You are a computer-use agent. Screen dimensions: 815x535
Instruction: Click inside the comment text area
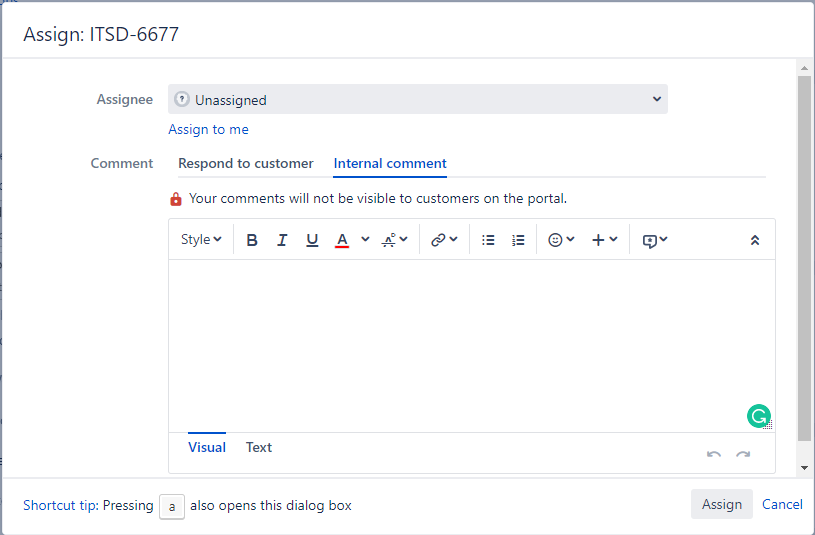coord(471,346)
